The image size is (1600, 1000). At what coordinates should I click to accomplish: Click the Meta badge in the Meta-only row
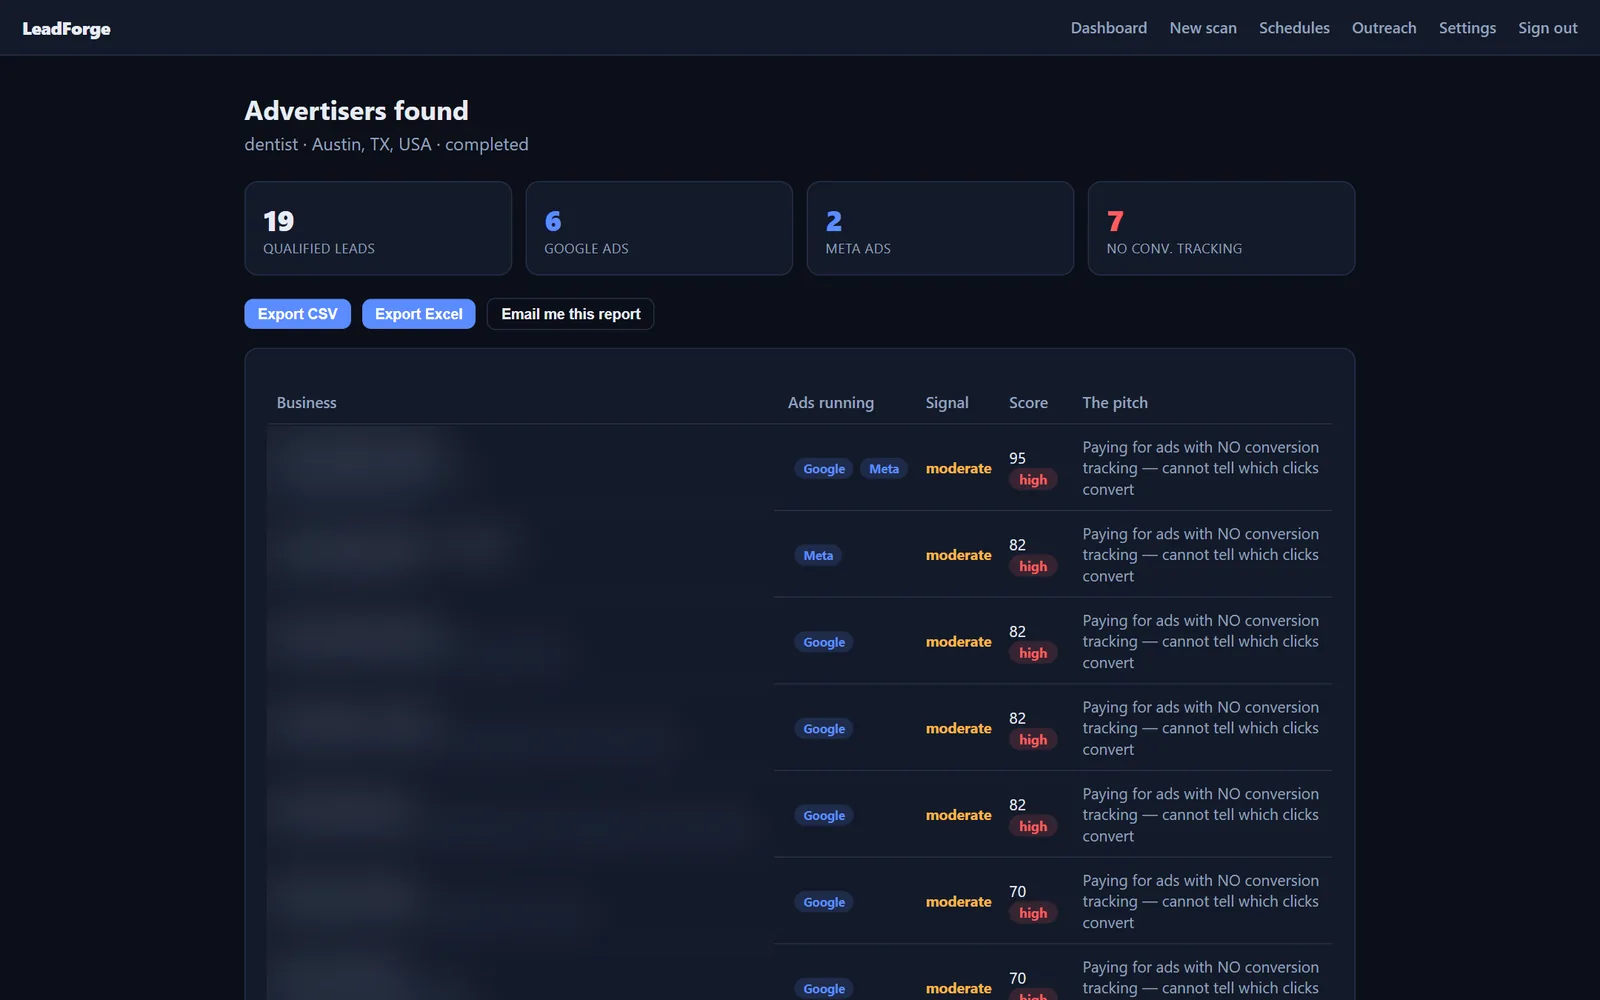tap(818, 556)
